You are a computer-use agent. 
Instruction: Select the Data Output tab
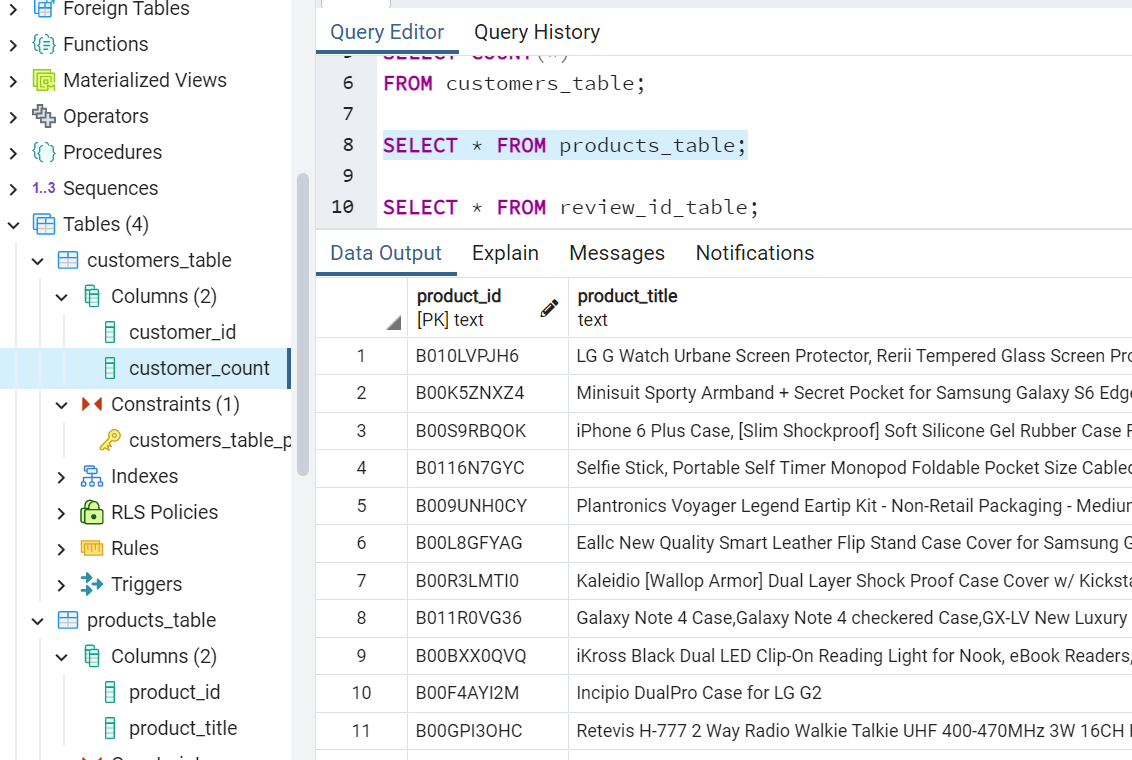point(386,253)
